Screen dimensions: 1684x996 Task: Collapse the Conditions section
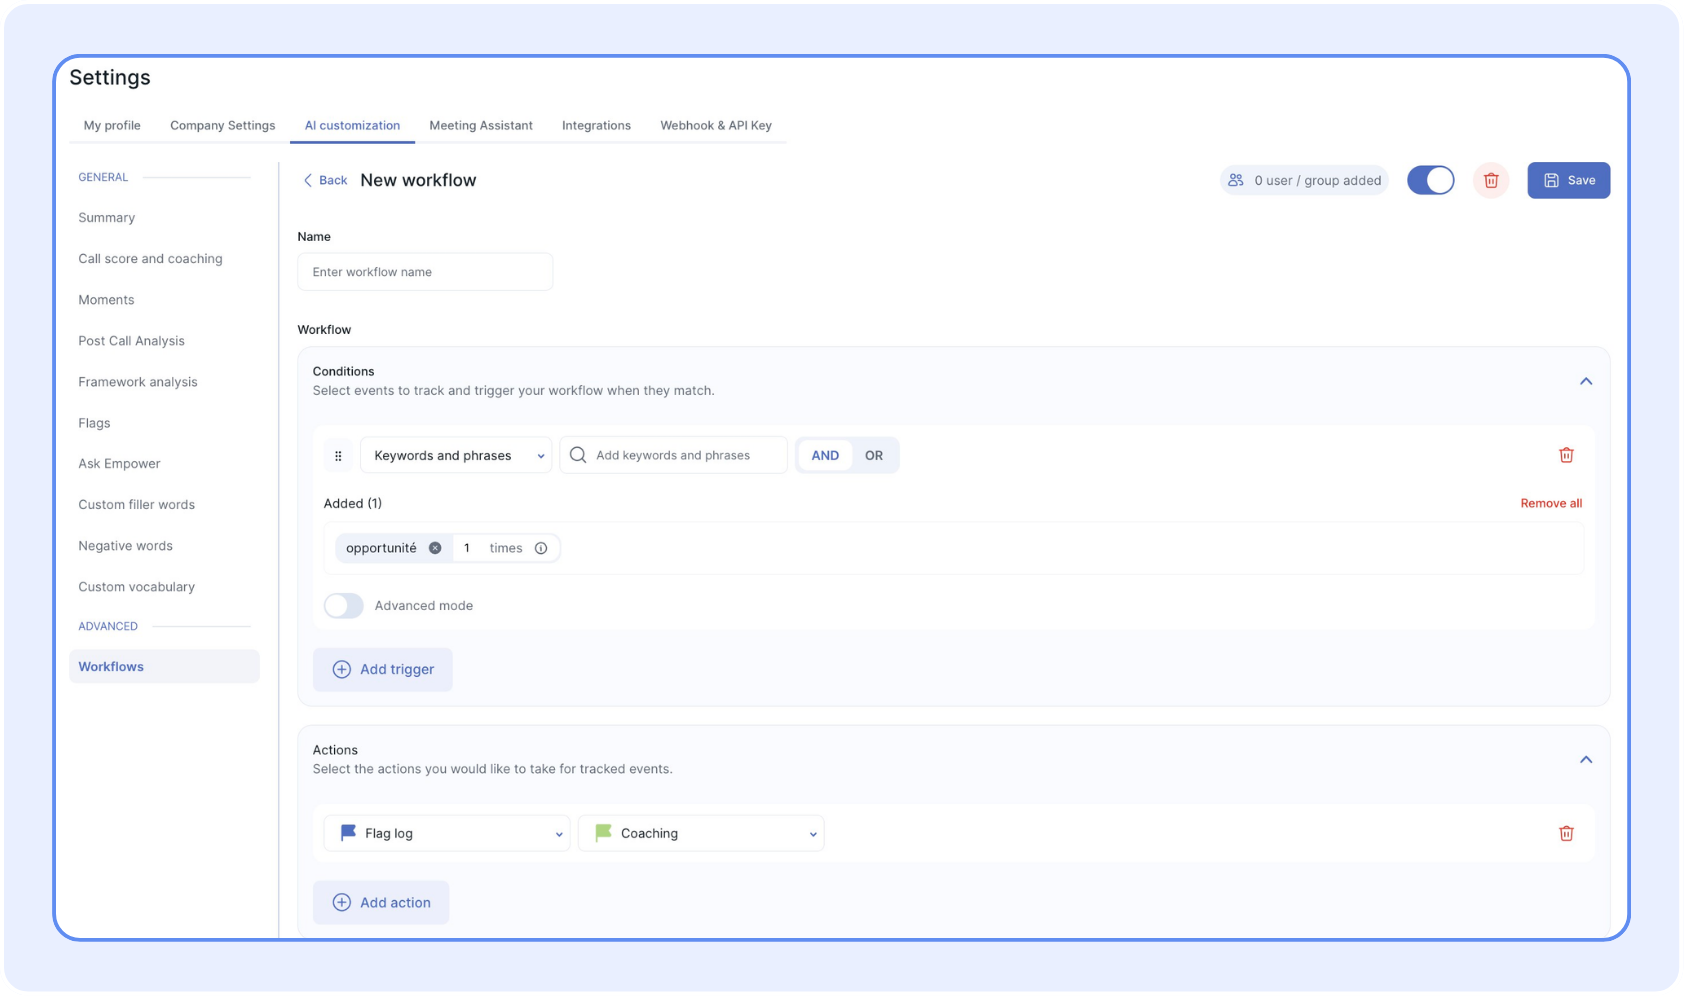point(1585,381)
